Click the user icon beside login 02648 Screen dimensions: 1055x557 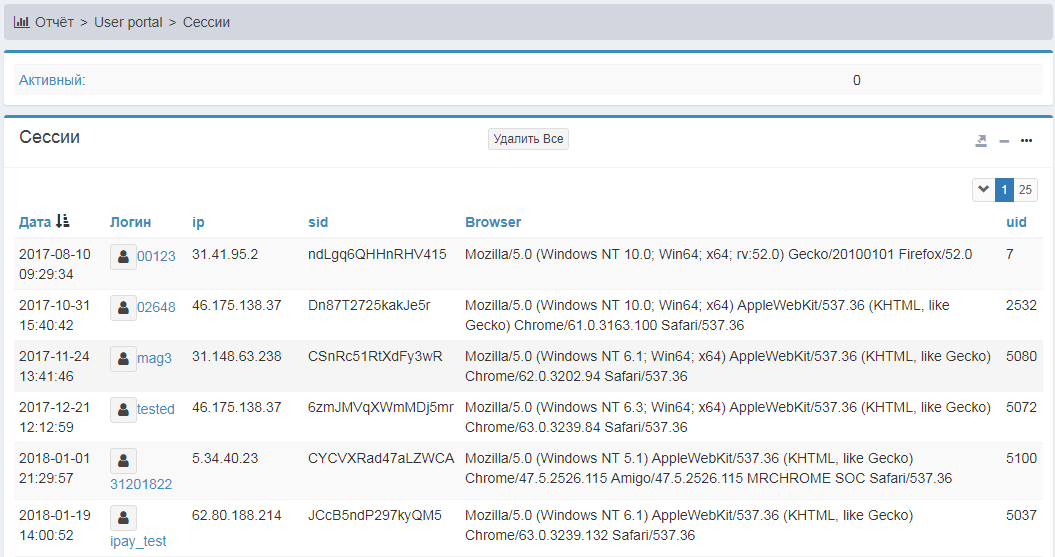[x=123, y=308]
